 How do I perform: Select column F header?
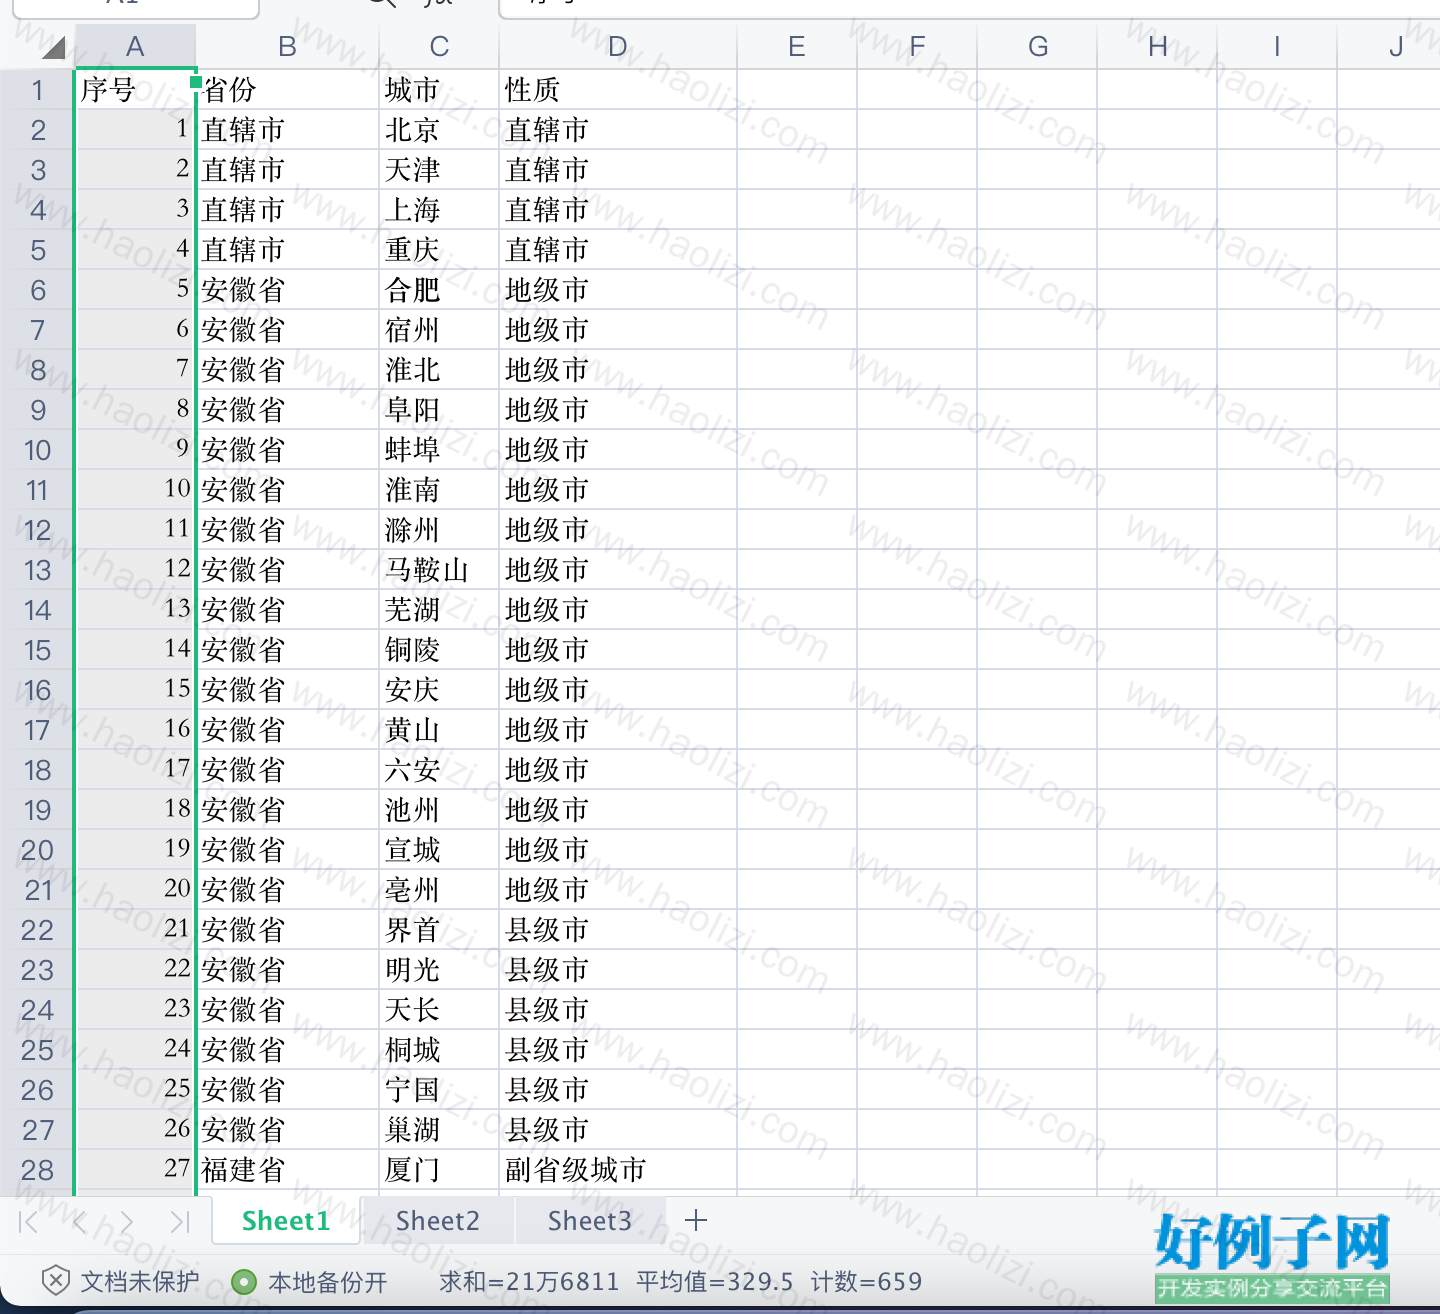tap(917, 47)
